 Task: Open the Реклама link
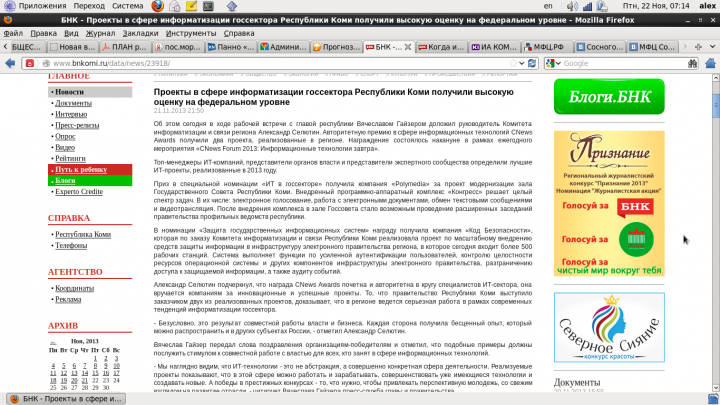(68, 299)
